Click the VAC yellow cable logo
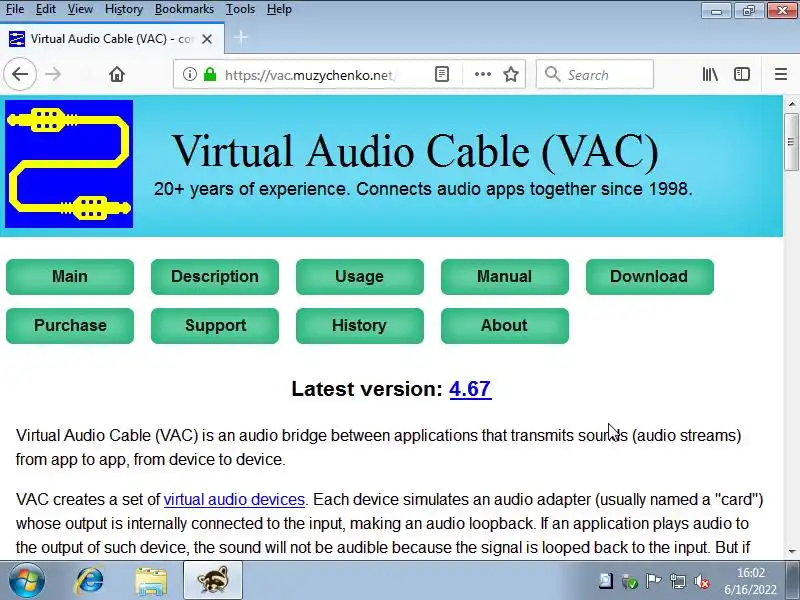800x600 pixels. [69, 164]
